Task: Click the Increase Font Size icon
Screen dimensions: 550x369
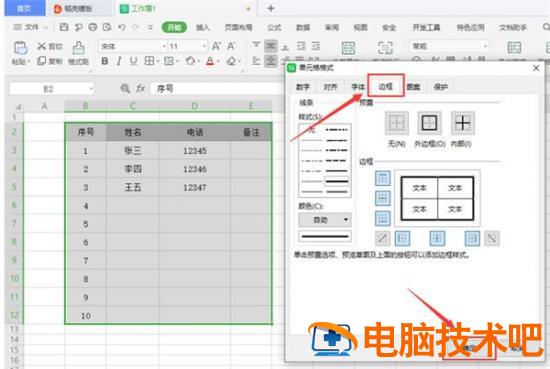Action: point(216,46)
